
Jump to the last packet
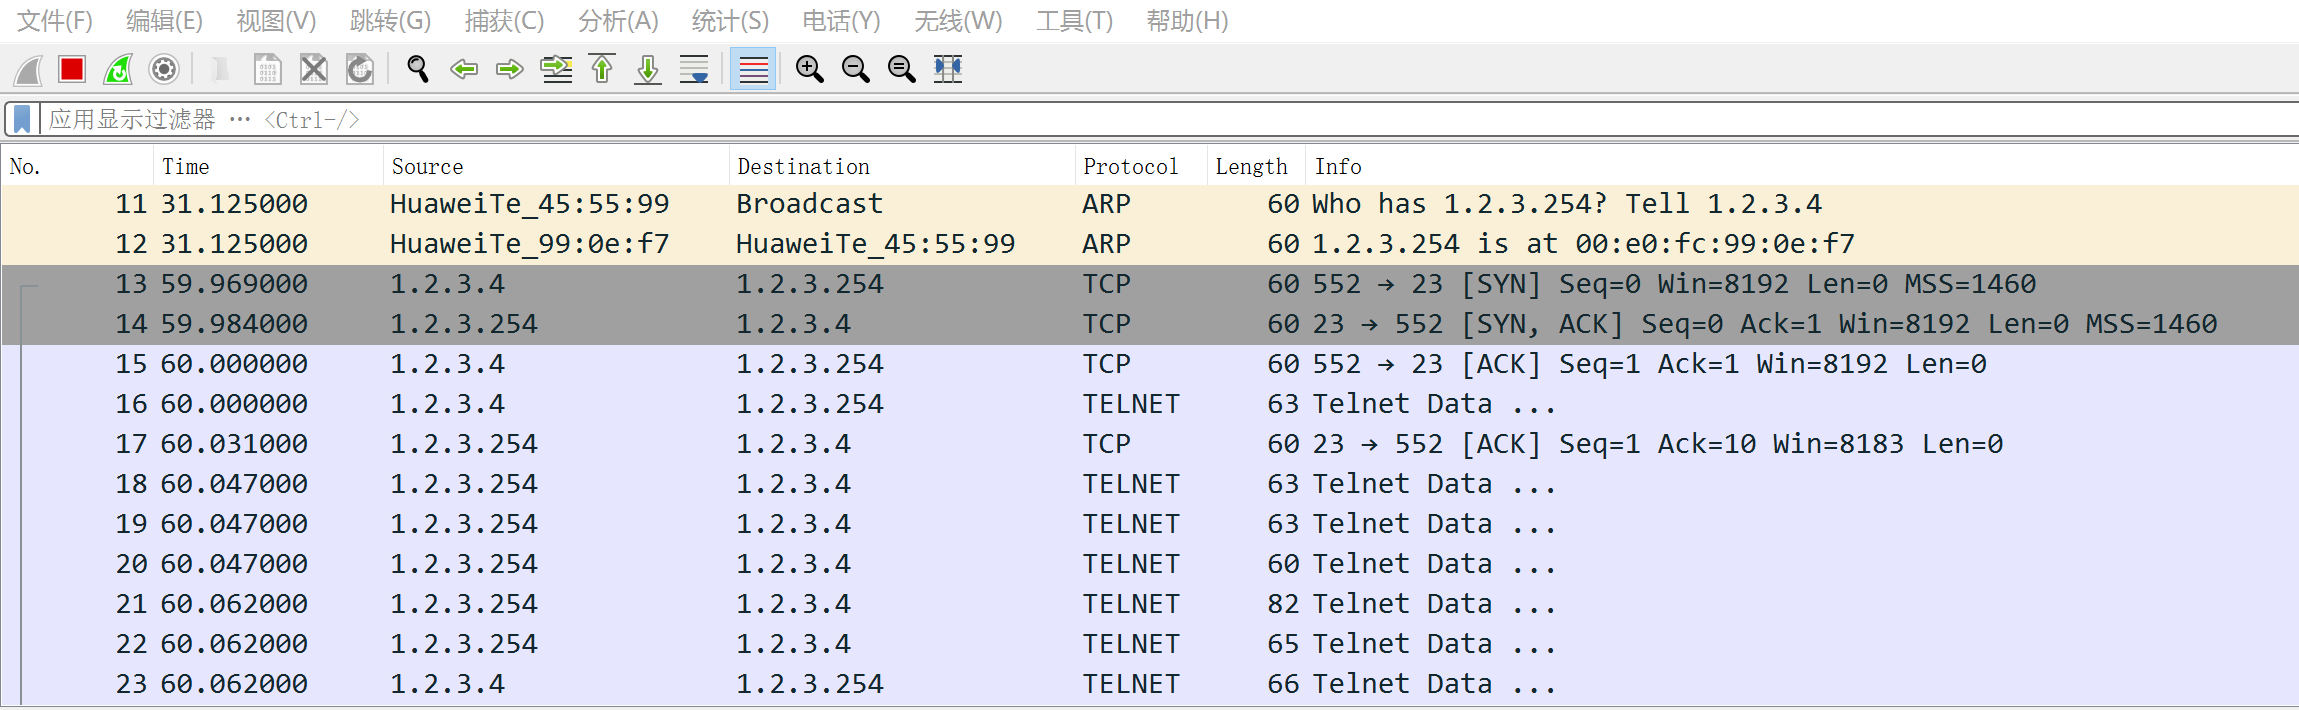(x=648, y=69)
